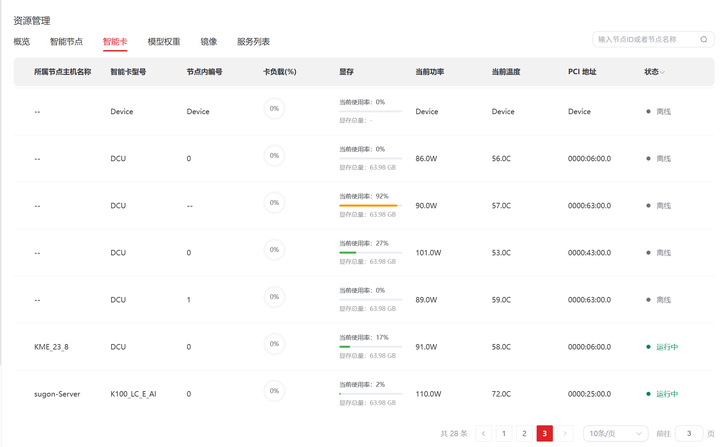The height and width of the screenshot is (447, 720).
Task: Go to page 2
Action: (x=524, y=434)
